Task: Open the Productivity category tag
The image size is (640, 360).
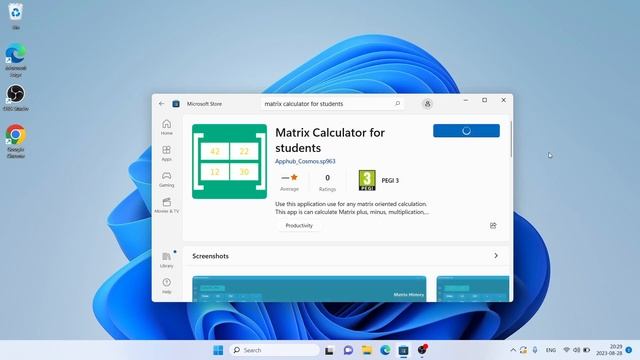Action: [299, 226]
